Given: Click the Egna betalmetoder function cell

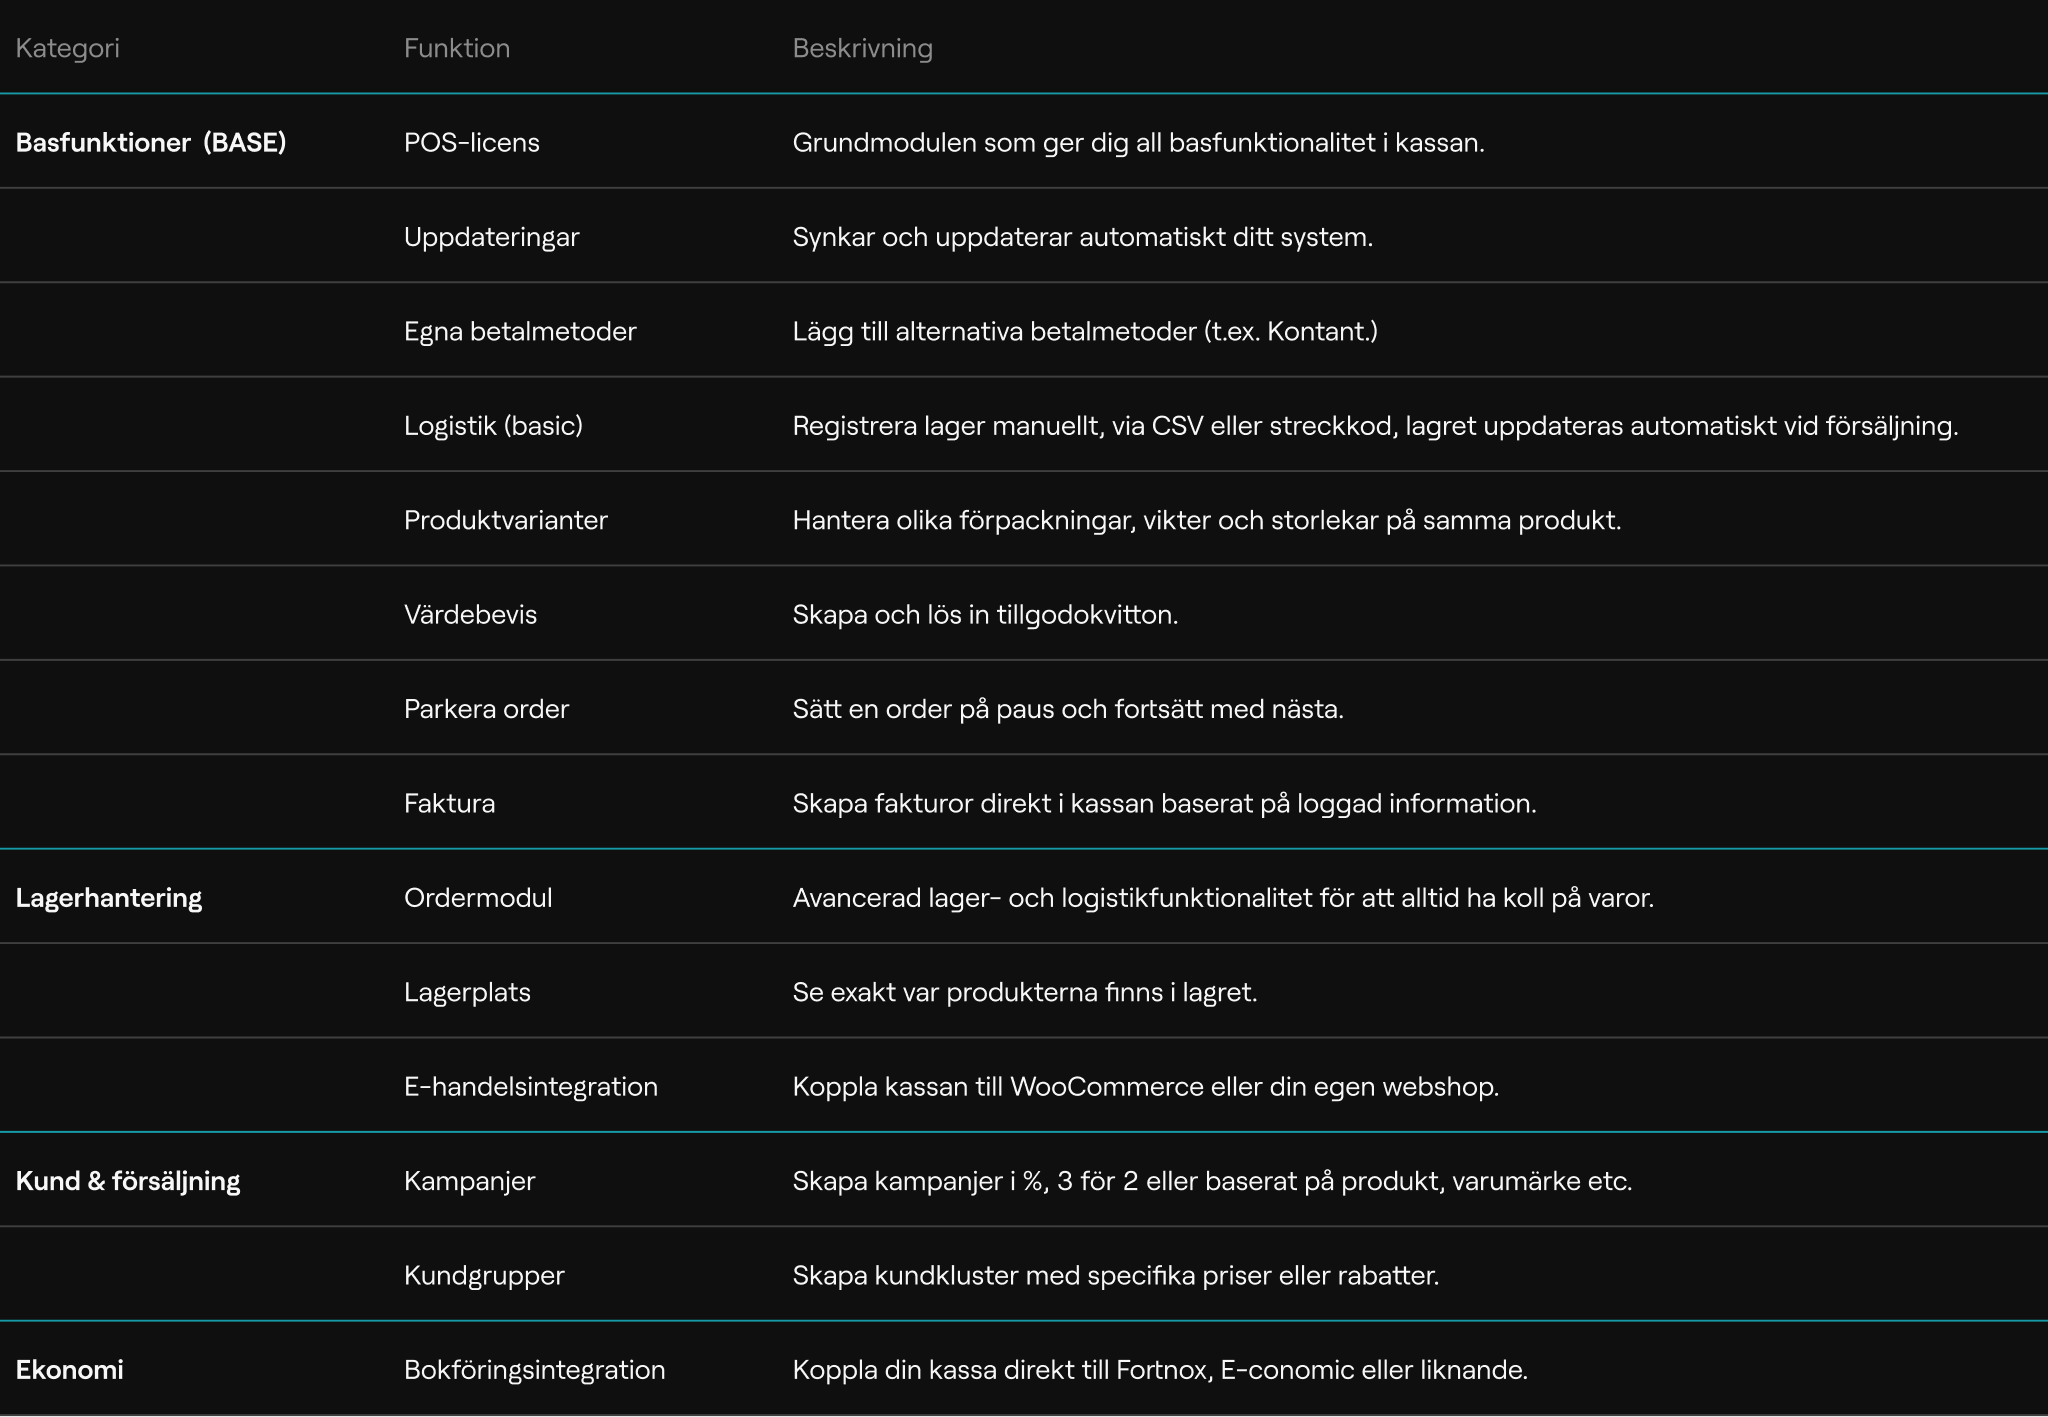Looking at the screenshot, I should 520,331.
